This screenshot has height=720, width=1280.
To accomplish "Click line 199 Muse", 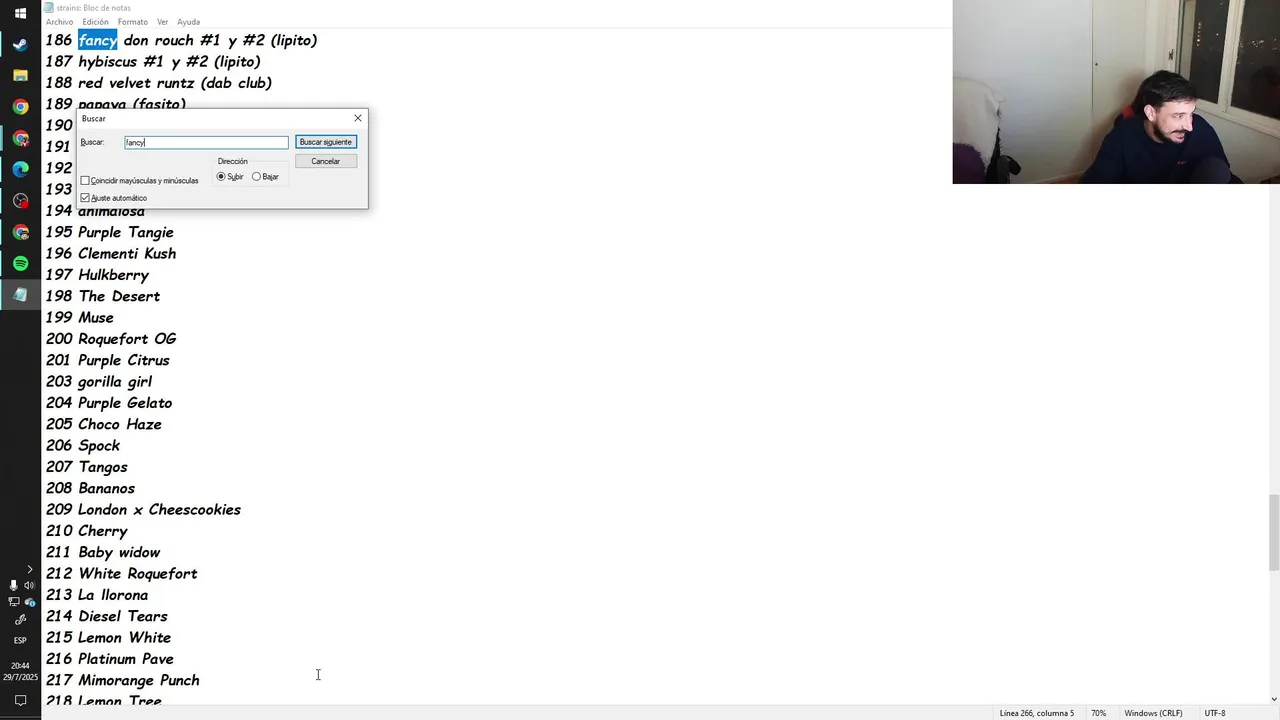I will tap(80, 317).
